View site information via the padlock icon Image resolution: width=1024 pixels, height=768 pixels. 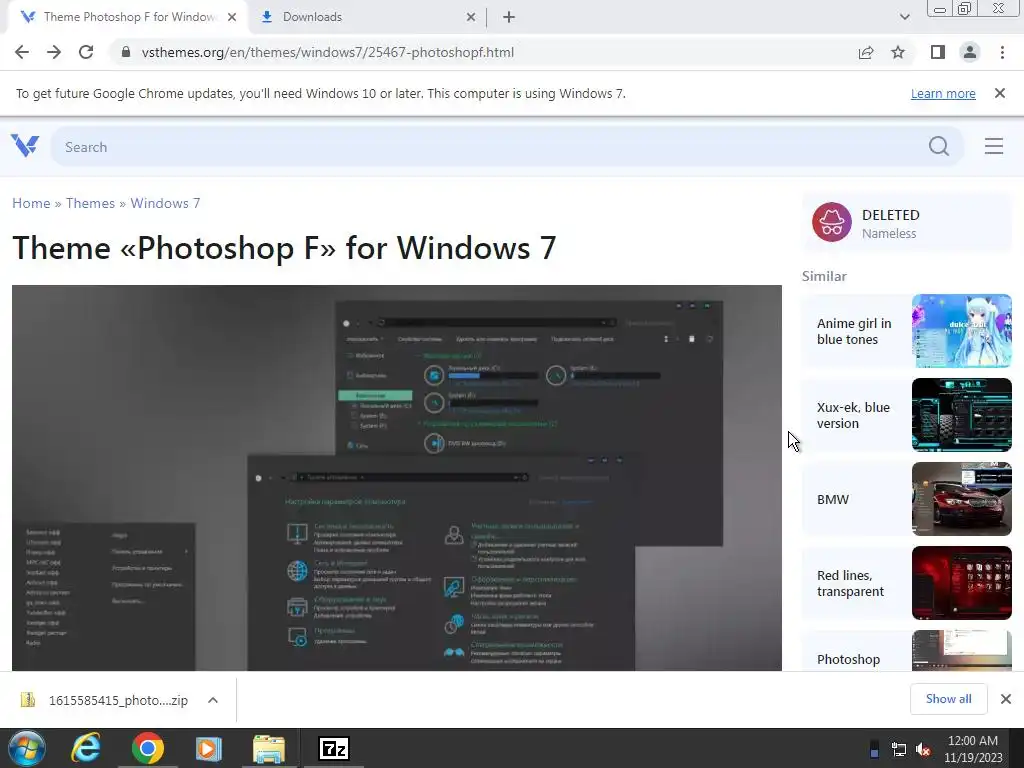pyautogui.click(x=126, y=52)
